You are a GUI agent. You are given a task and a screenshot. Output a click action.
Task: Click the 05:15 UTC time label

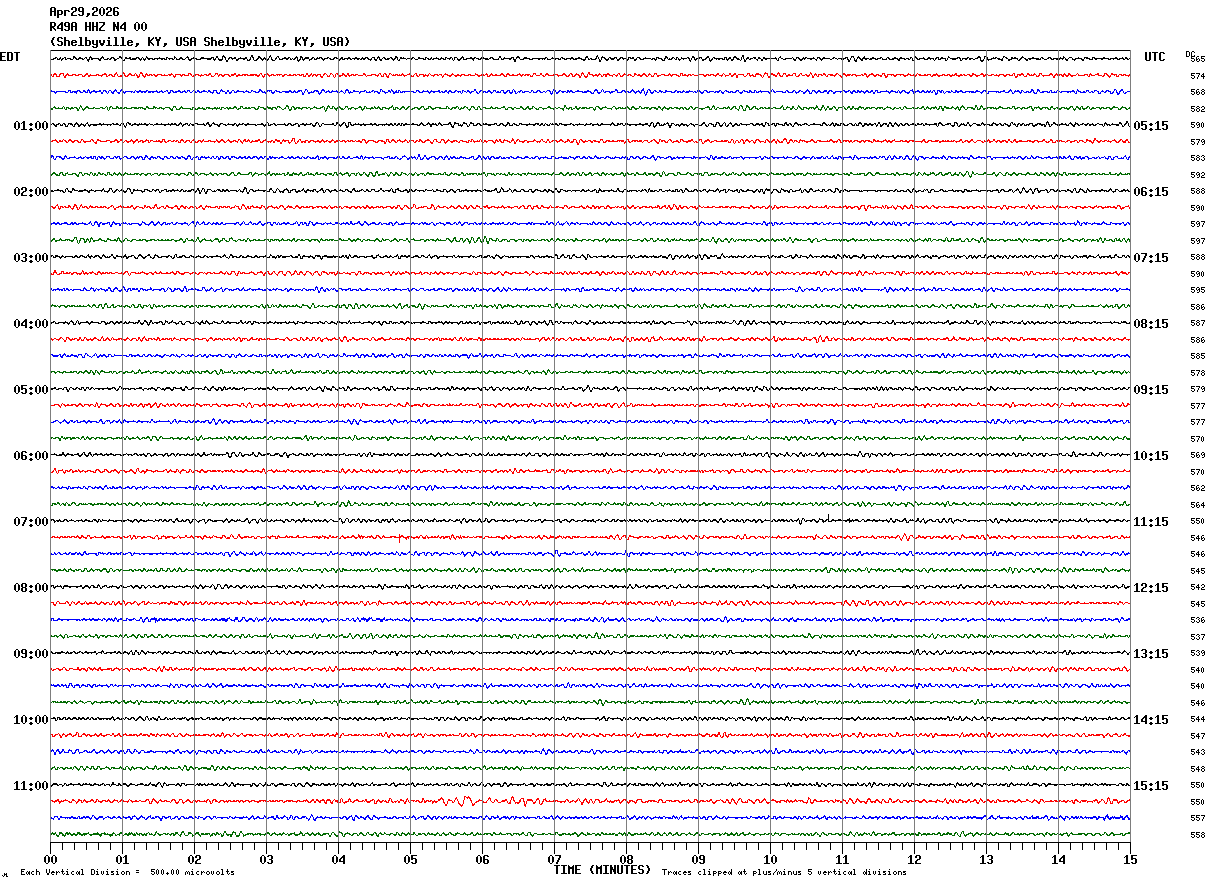click(1150, 126)
